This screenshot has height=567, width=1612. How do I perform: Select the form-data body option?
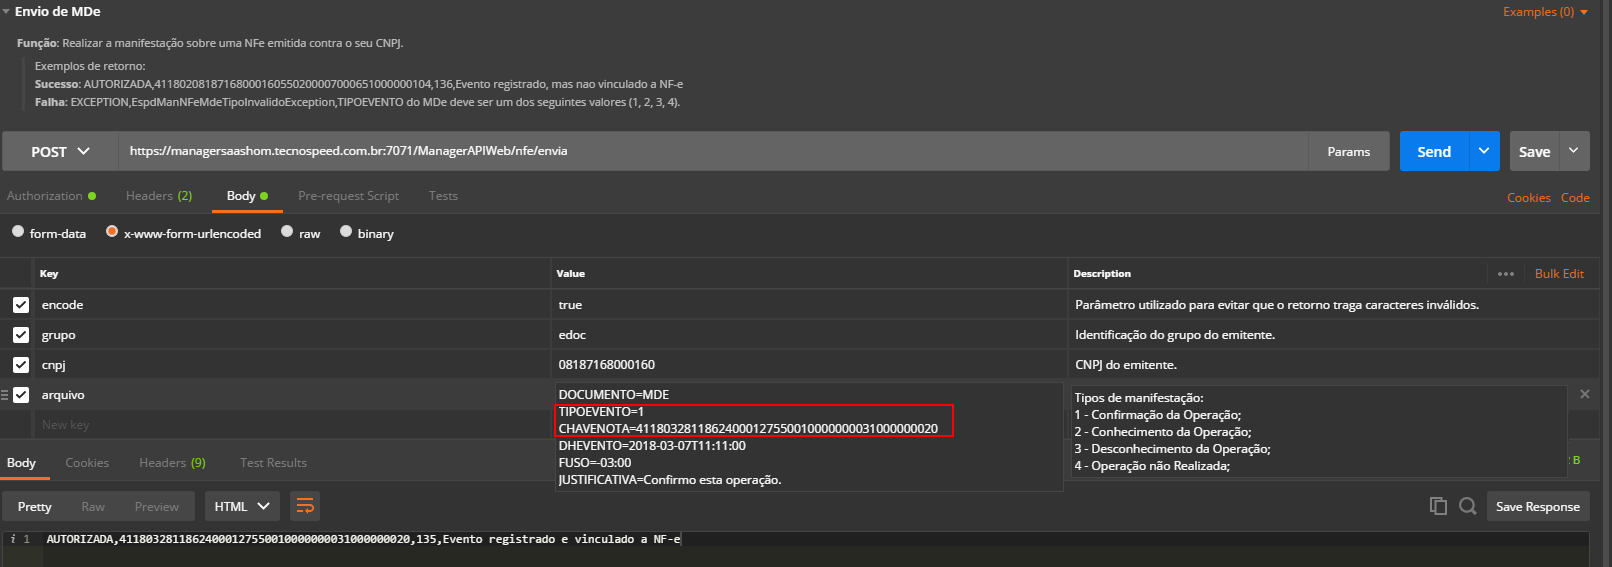click(18, 232)
